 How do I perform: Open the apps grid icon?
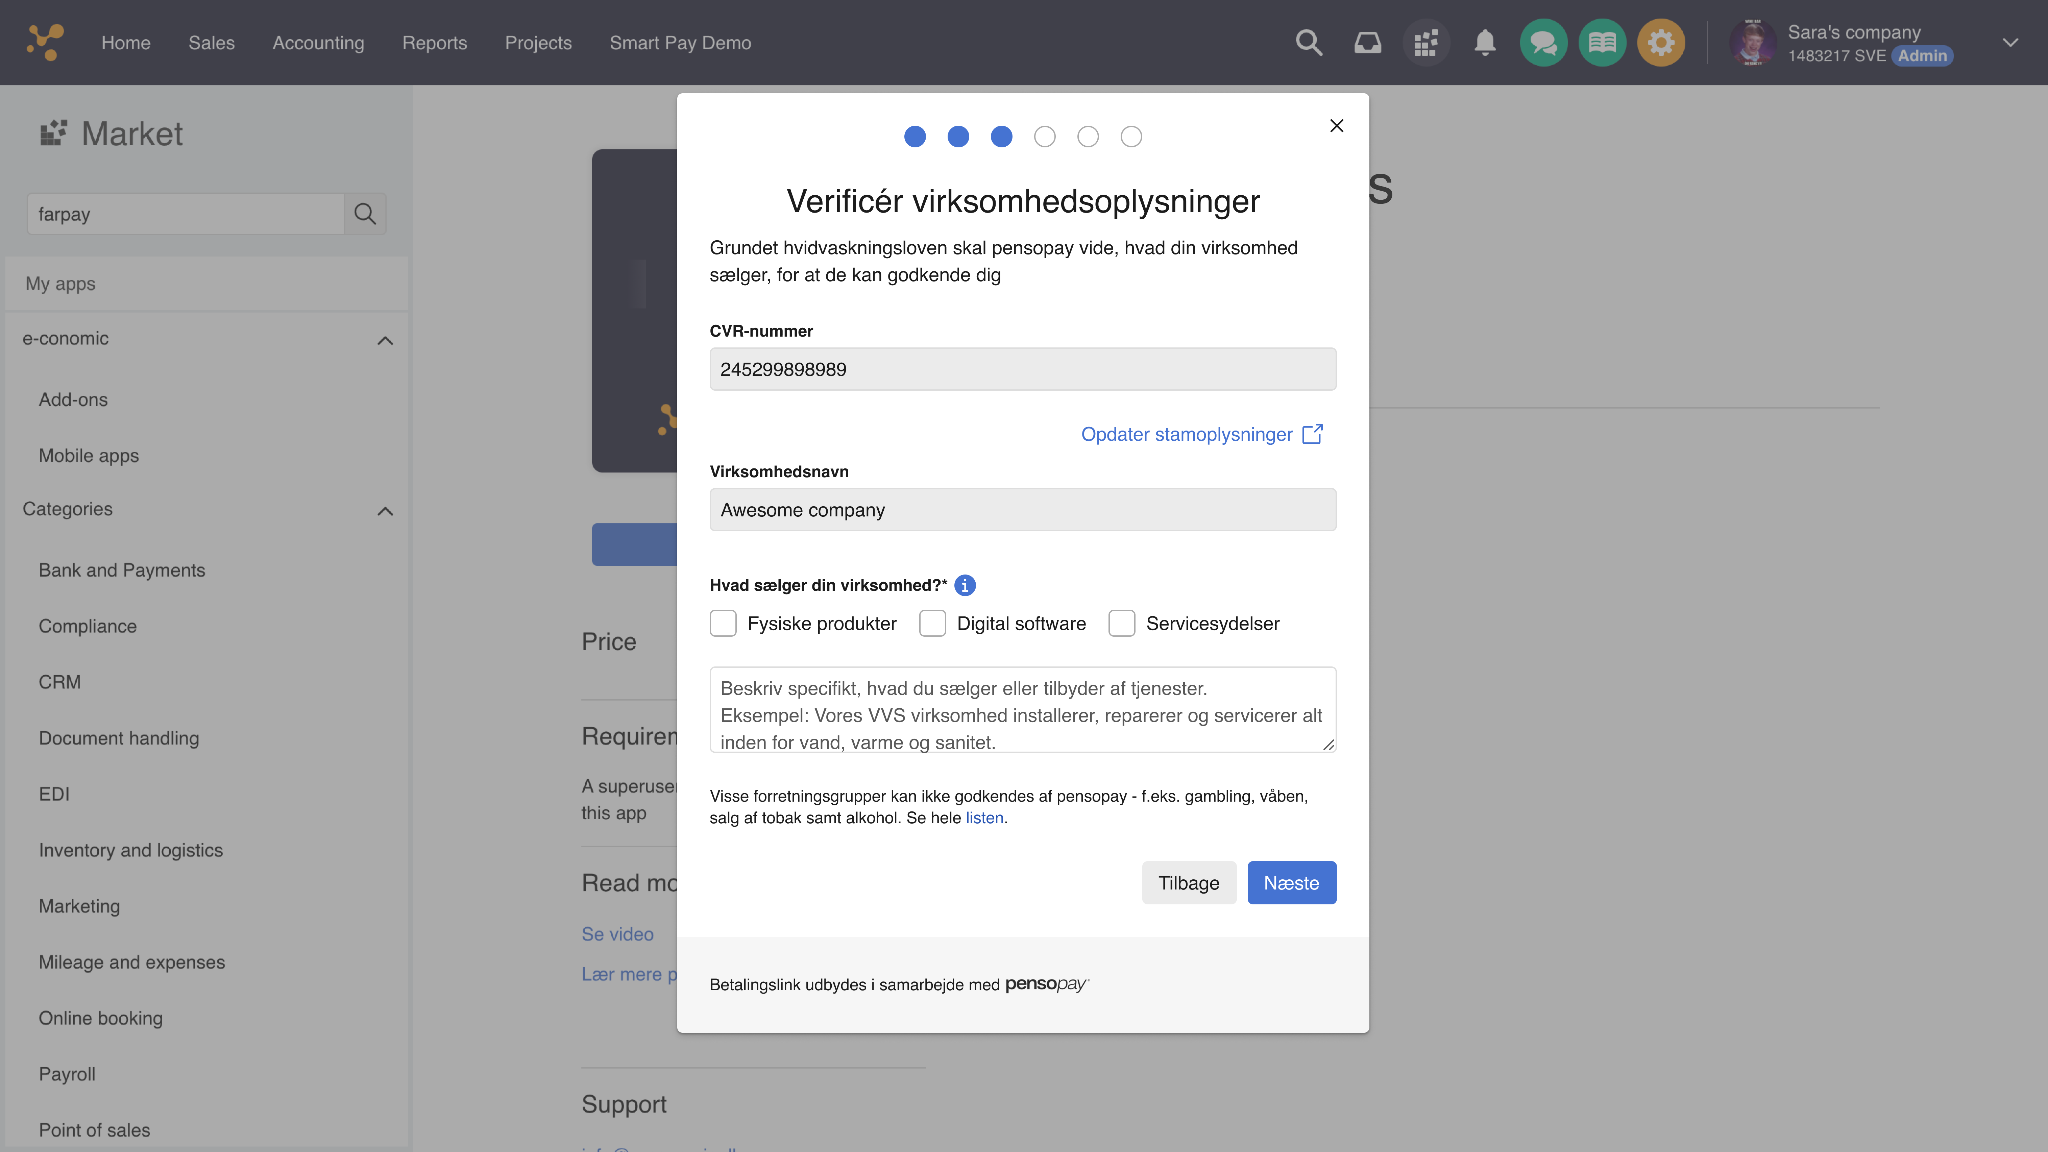1426,42
